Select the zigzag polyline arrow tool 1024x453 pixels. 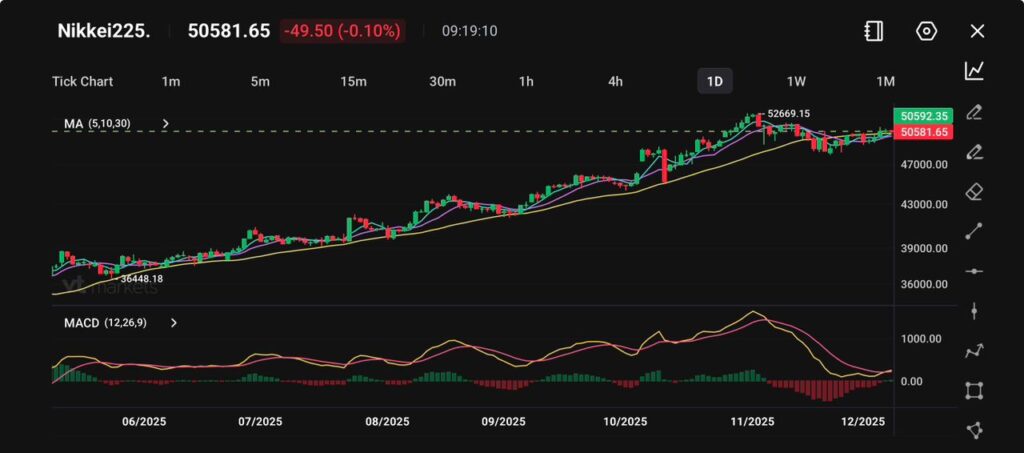pos(973,351)
